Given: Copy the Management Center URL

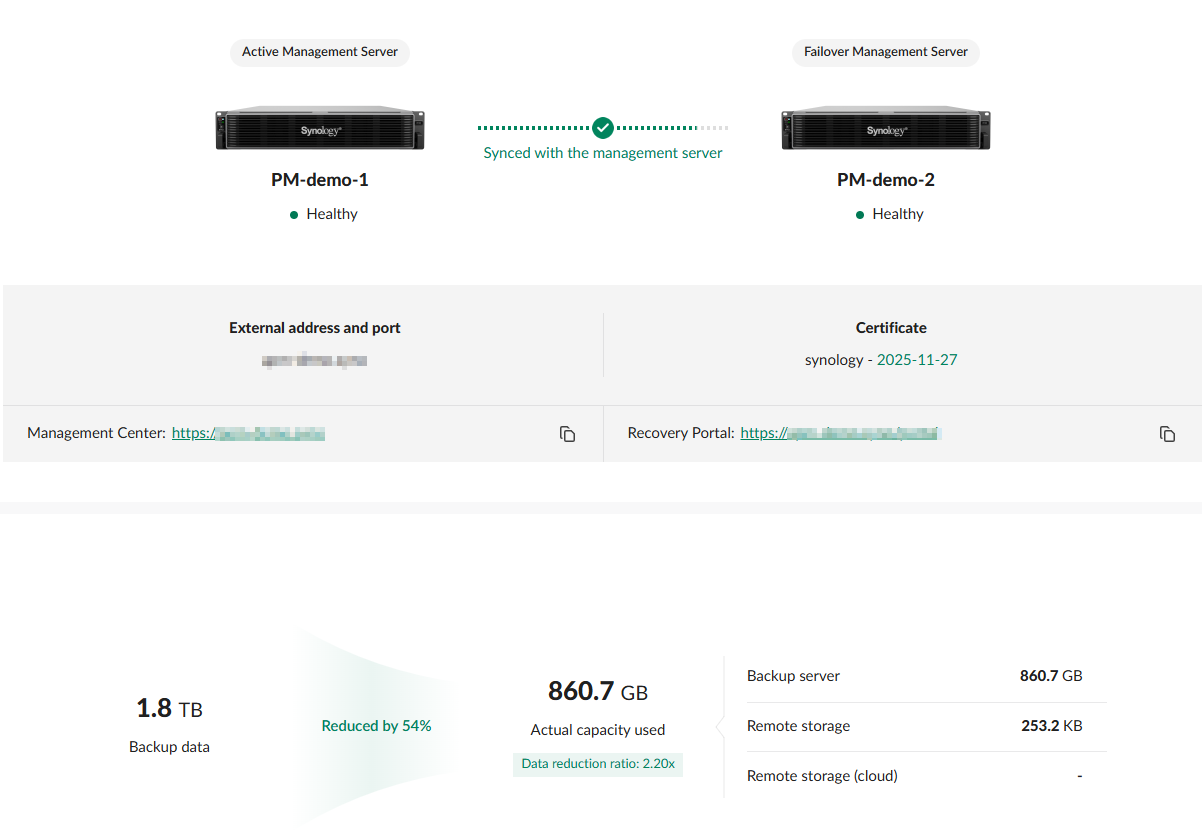Looking at the screenshot, I should click(x=567, y=434).
